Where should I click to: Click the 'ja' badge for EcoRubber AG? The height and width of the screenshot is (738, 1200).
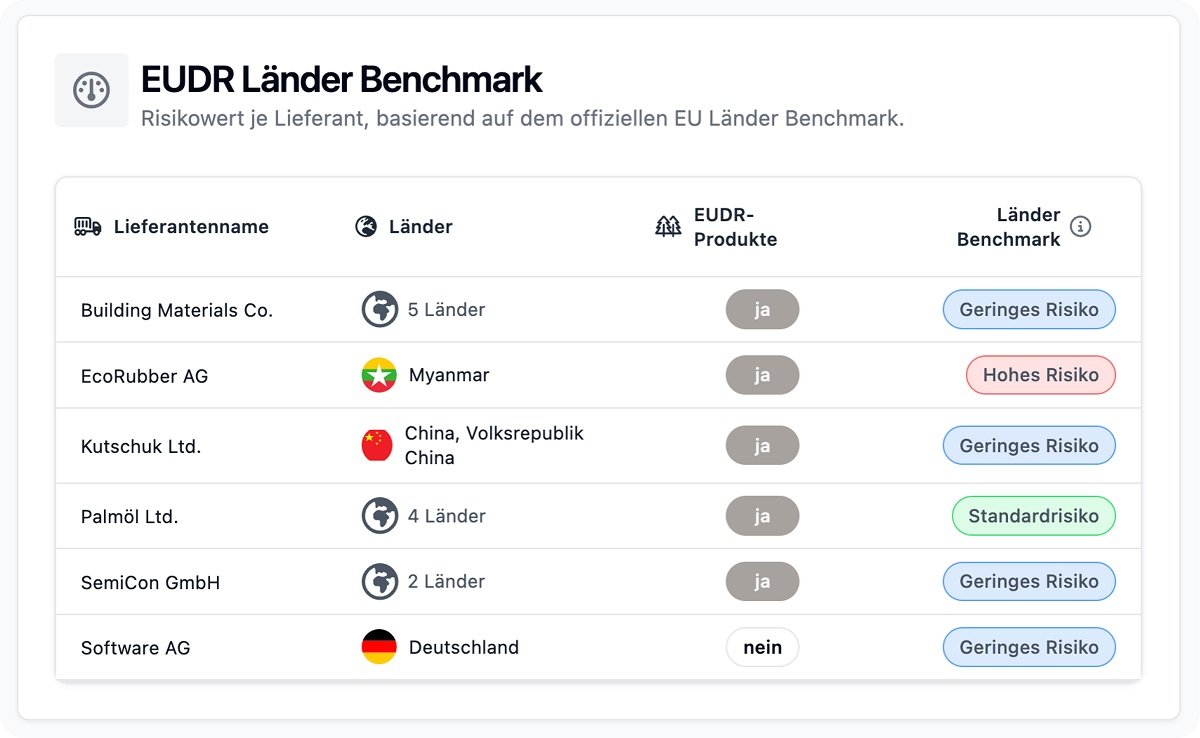click(762, 376)
